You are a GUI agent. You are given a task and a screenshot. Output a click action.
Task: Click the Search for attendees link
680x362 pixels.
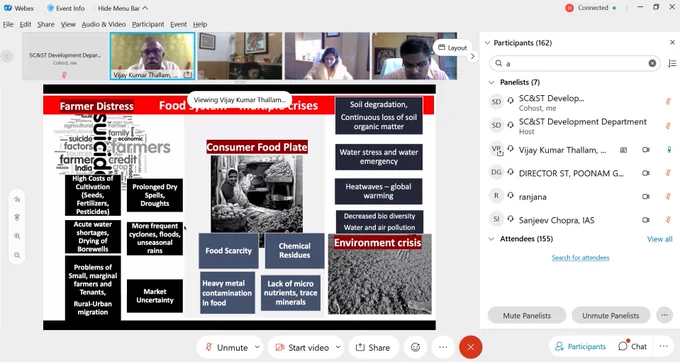580,258
